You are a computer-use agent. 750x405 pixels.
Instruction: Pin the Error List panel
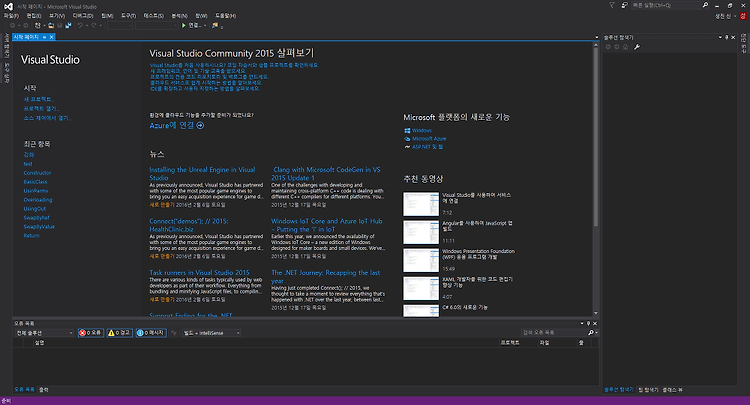(588, 323)
